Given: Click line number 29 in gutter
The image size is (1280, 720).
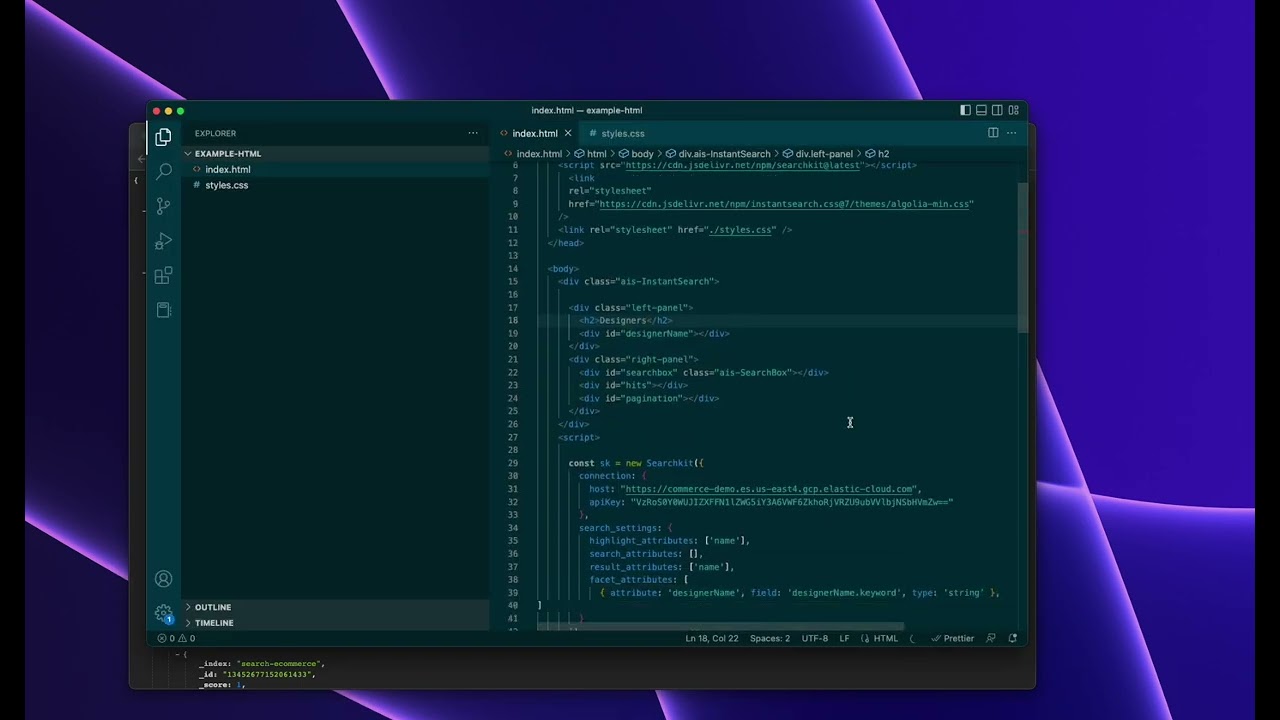Looking at the screenshot, I should pos(513,463).
